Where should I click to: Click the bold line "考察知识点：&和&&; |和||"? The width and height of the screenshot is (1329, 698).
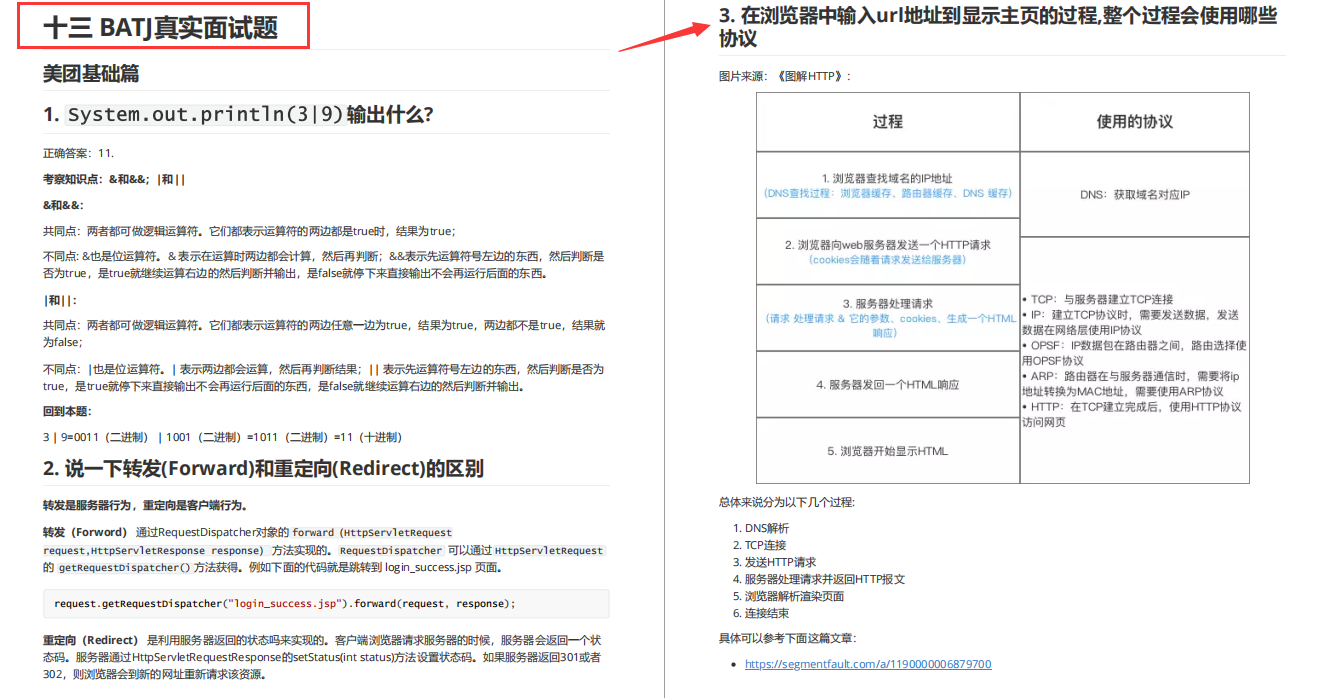pyautogui.click(x=114, y=179)
